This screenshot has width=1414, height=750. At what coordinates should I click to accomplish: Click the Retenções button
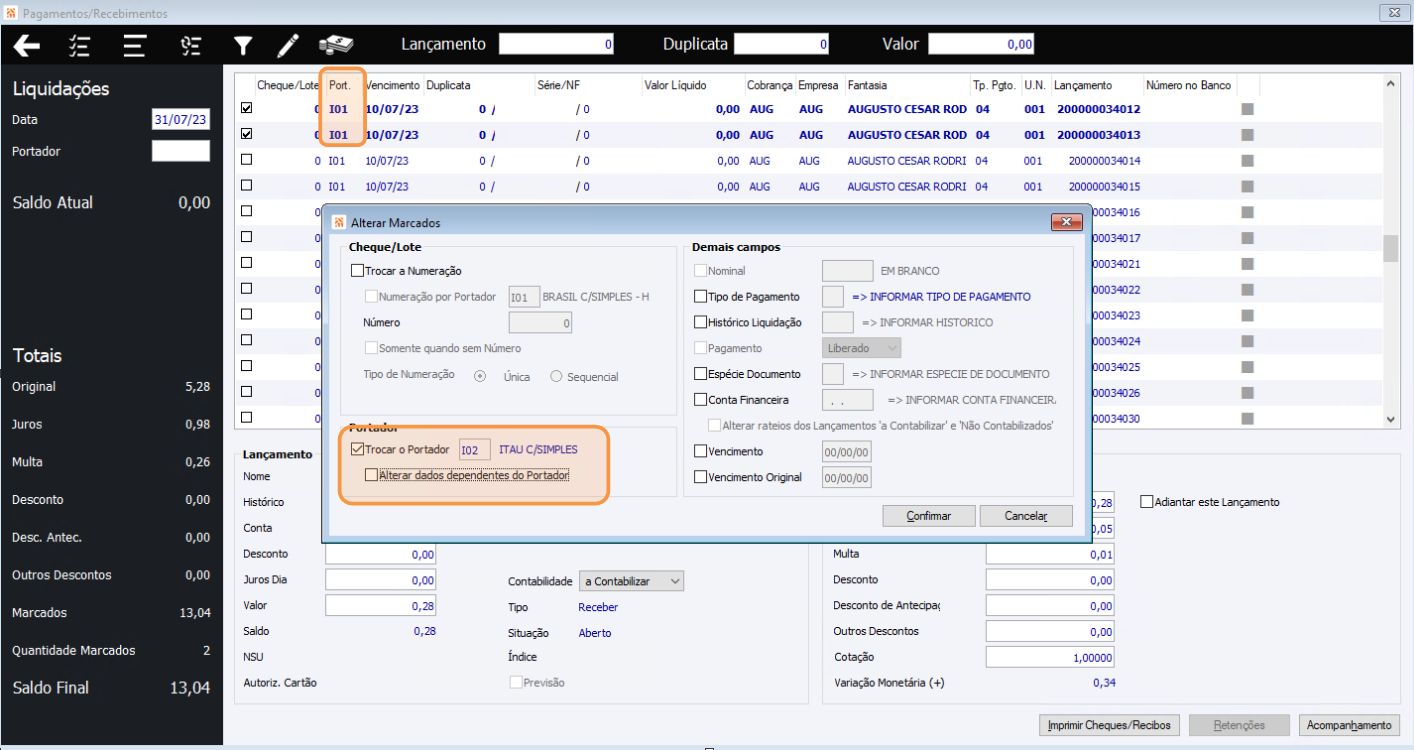(1239, 725)
